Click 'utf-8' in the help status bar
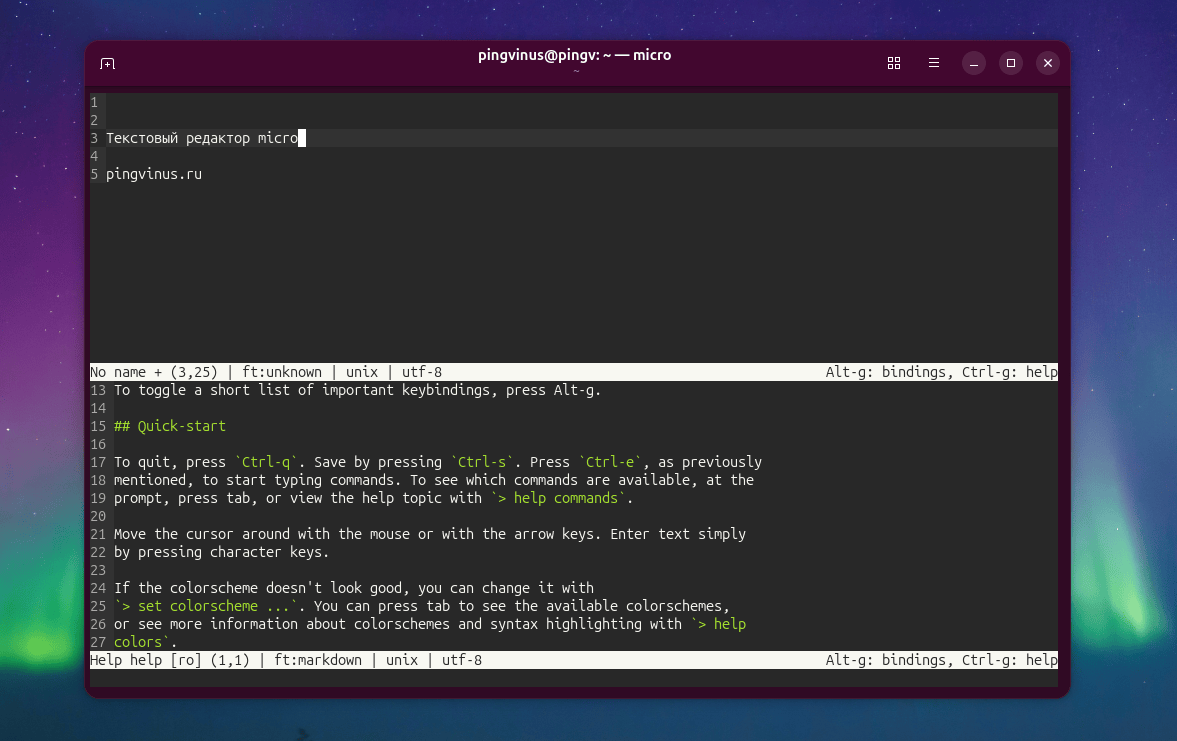The width and height of the screenshot is (1177, 741). [462, 661]
